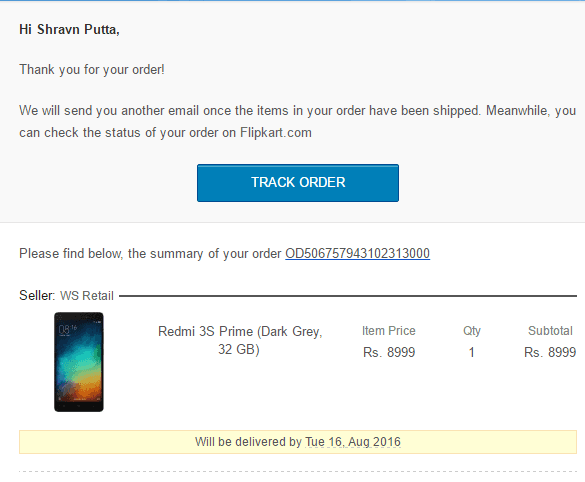Click the Seller label

[37, 295]
